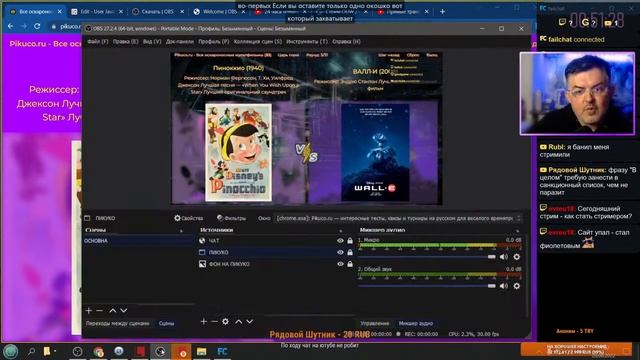Open the FC failchat taskbar icon
The height and width of the screenshot is (360, 640).
point(222,351)
